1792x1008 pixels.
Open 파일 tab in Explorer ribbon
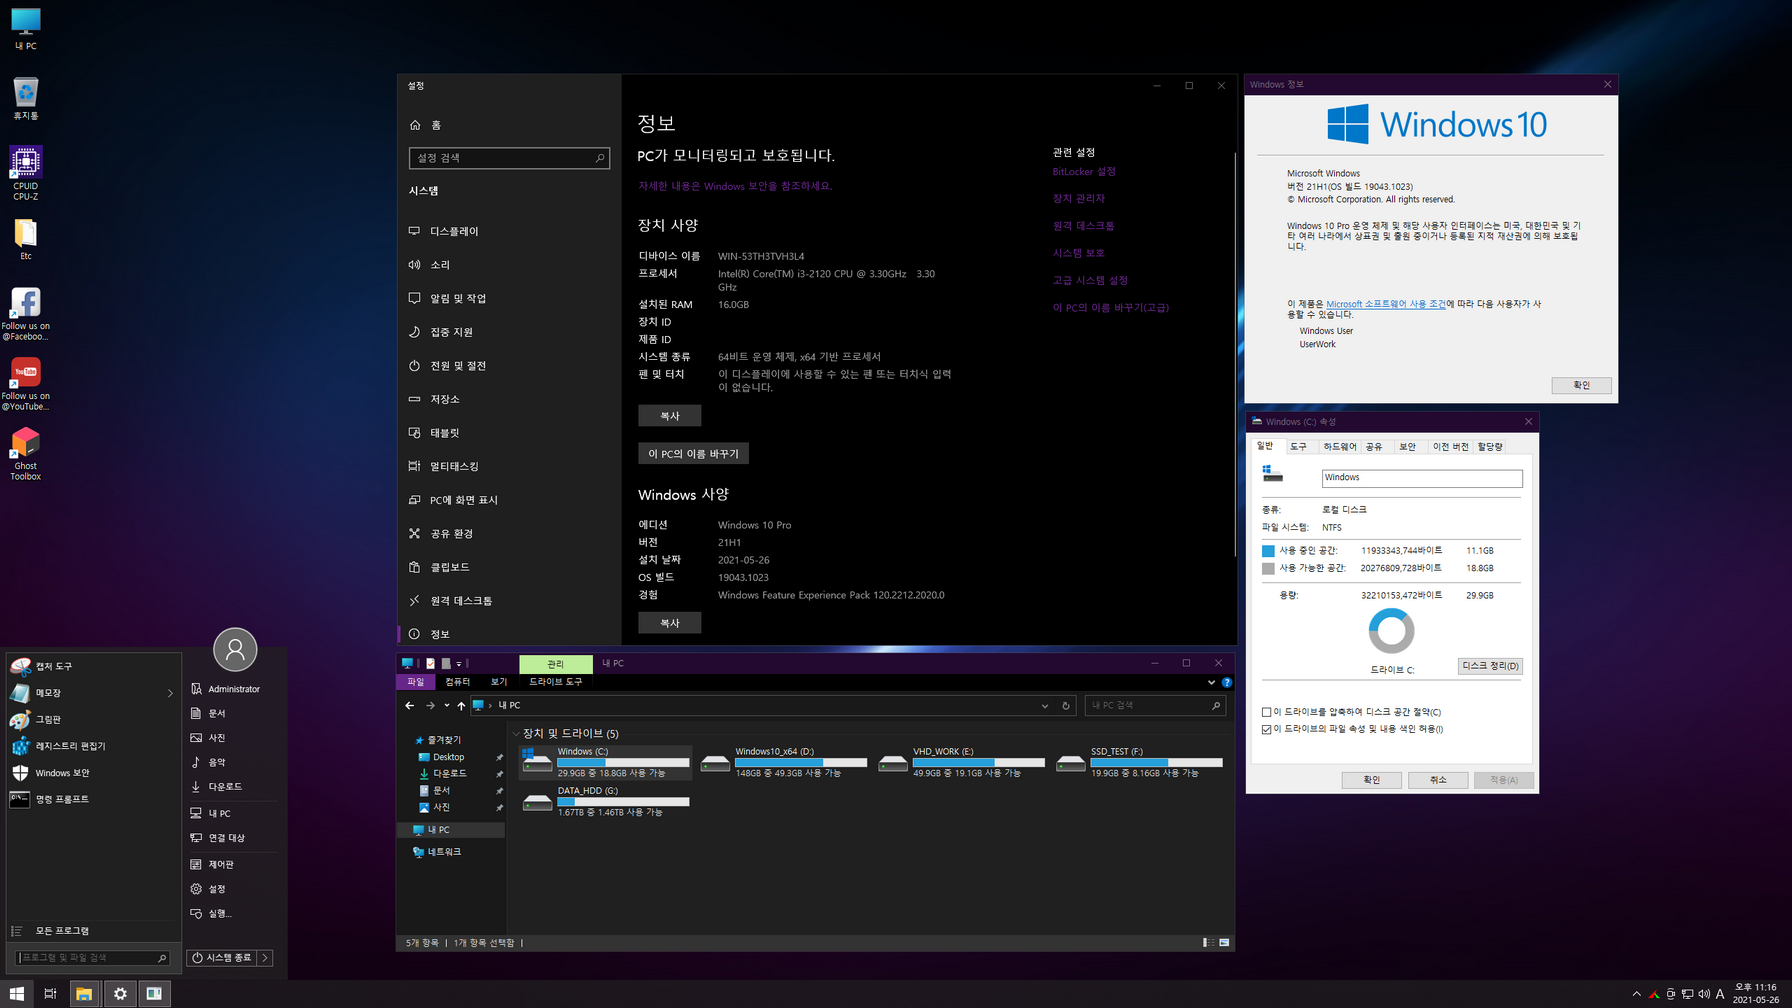pyautogui.click(x=416, y=682)
